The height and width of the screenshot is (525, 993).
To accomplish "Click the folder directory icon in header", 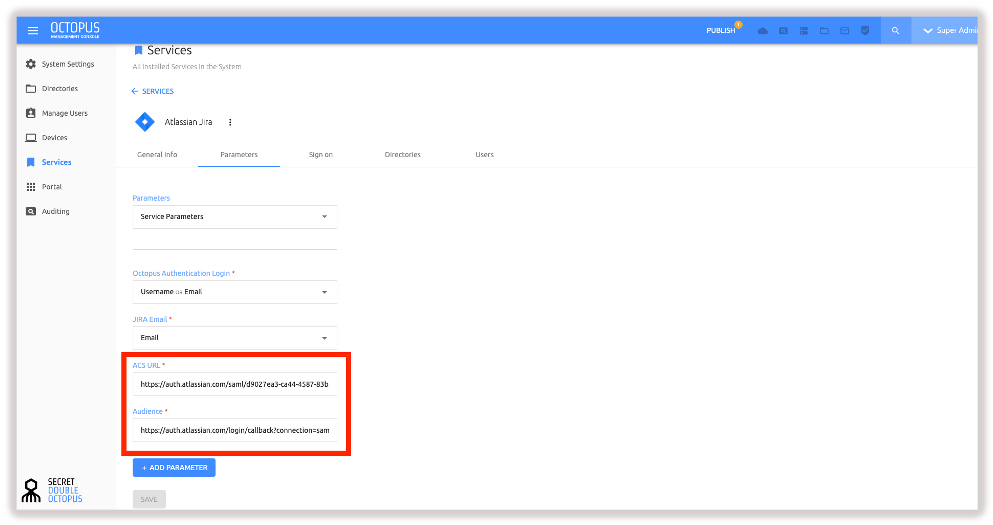I will (824, 30).
